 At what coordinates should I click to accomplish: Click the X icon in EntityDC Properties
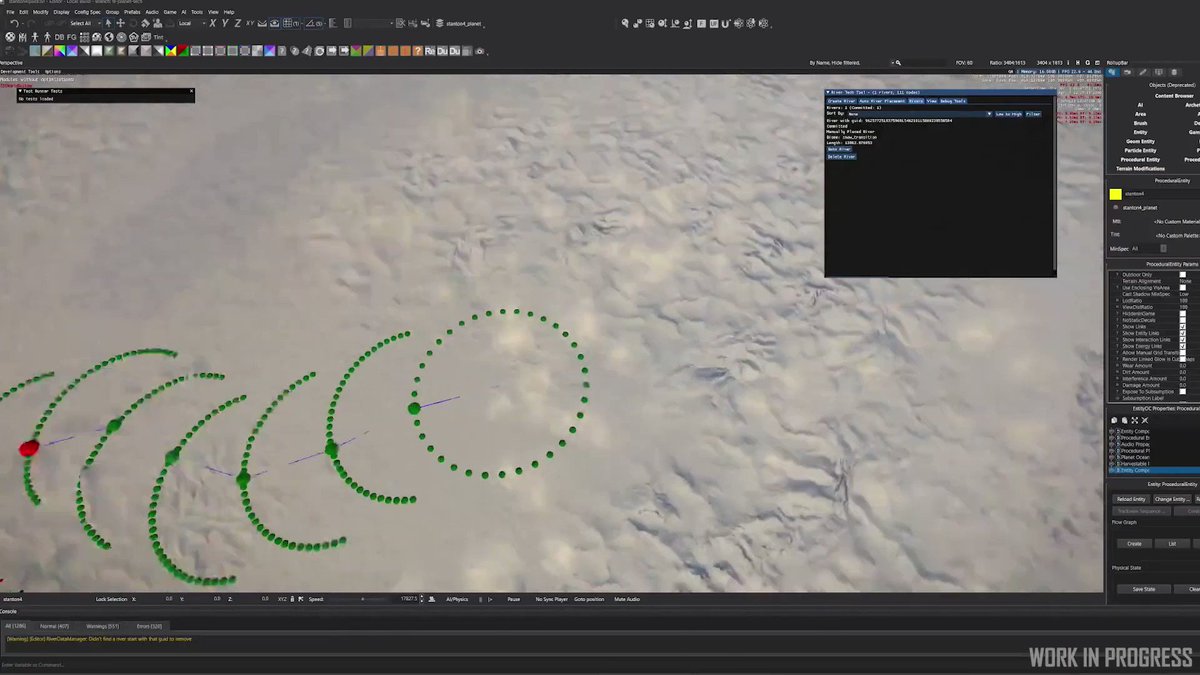click(1145, 420)
